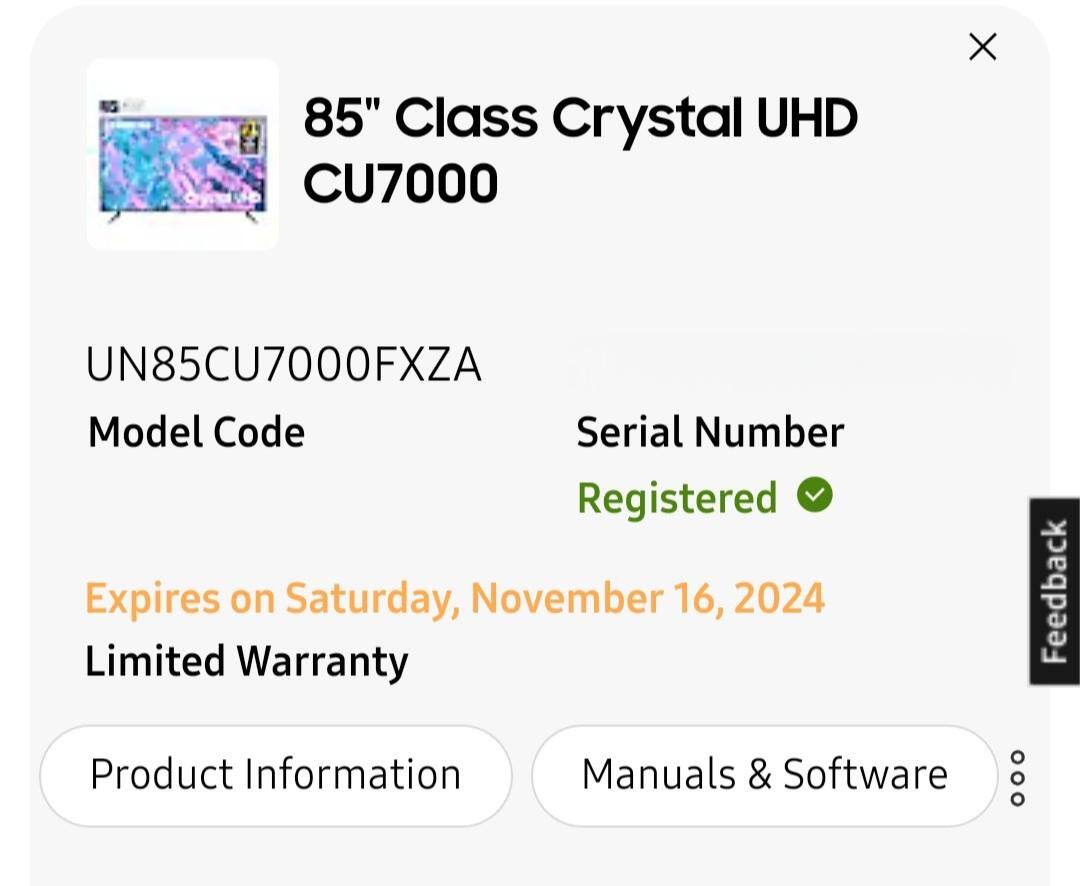Close the product card with the X
The image size is (1080, 886).
pyautogui.click(x=982, y=47)
